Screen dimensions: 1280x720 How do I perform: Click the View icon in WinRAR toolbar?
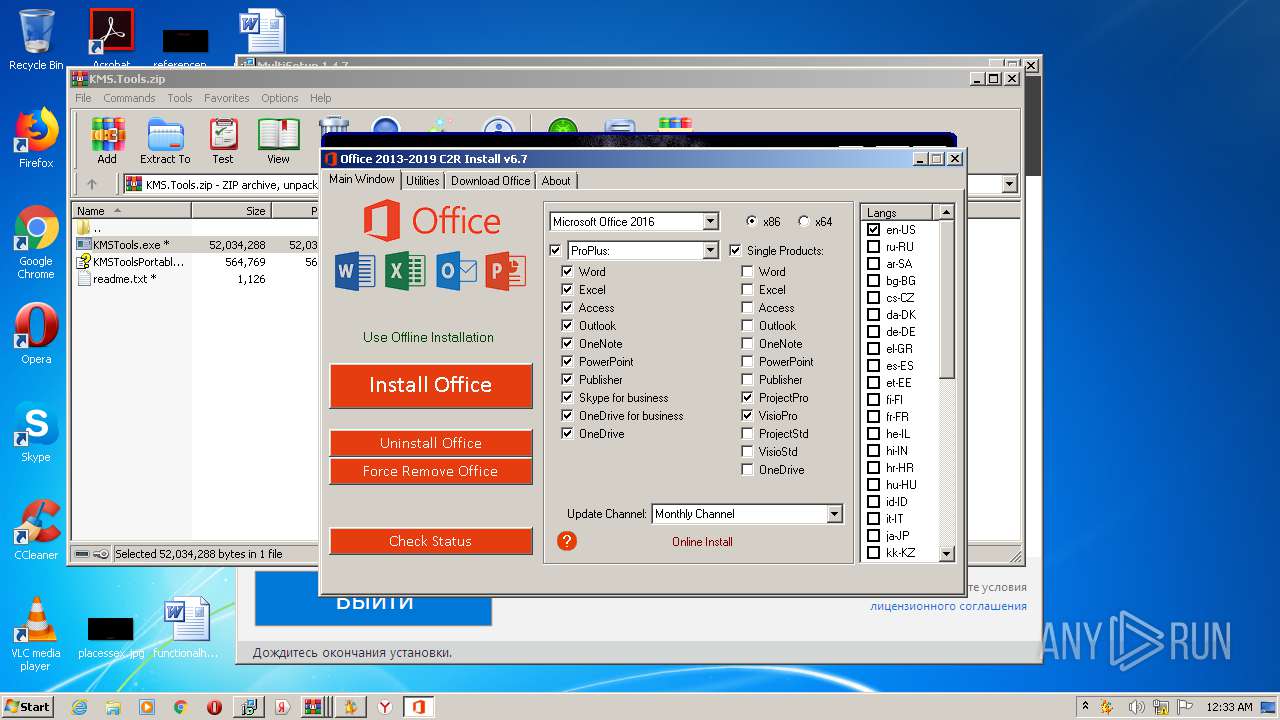pos(279,141)
